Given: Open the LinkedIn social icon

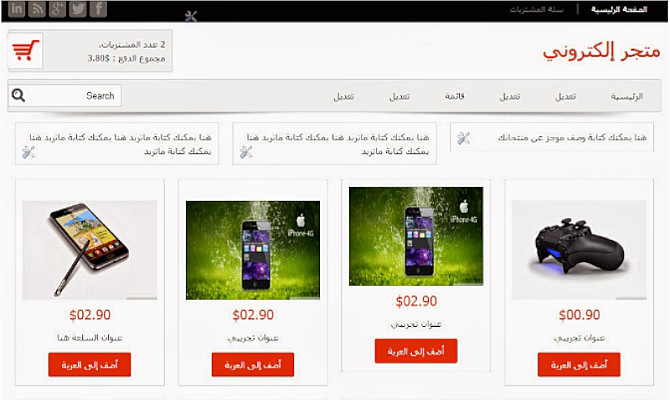Looking at the screenshot, I should [x=16, y=9].
